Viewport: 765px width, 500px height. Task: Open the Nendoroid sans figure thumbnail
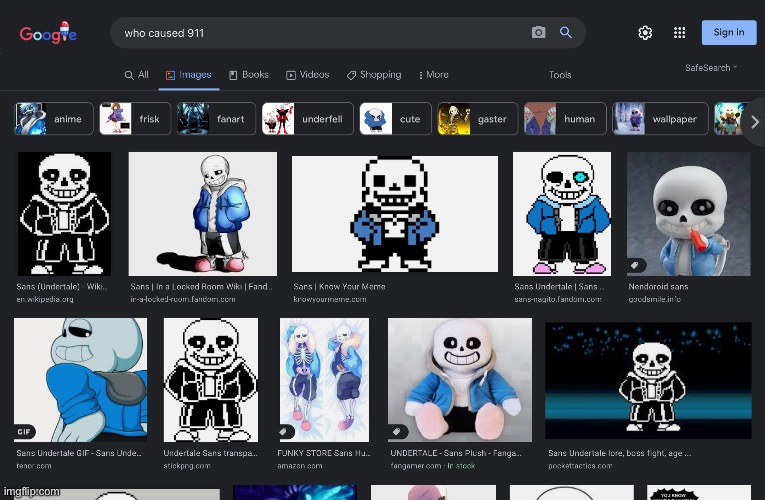click(688, 214)
